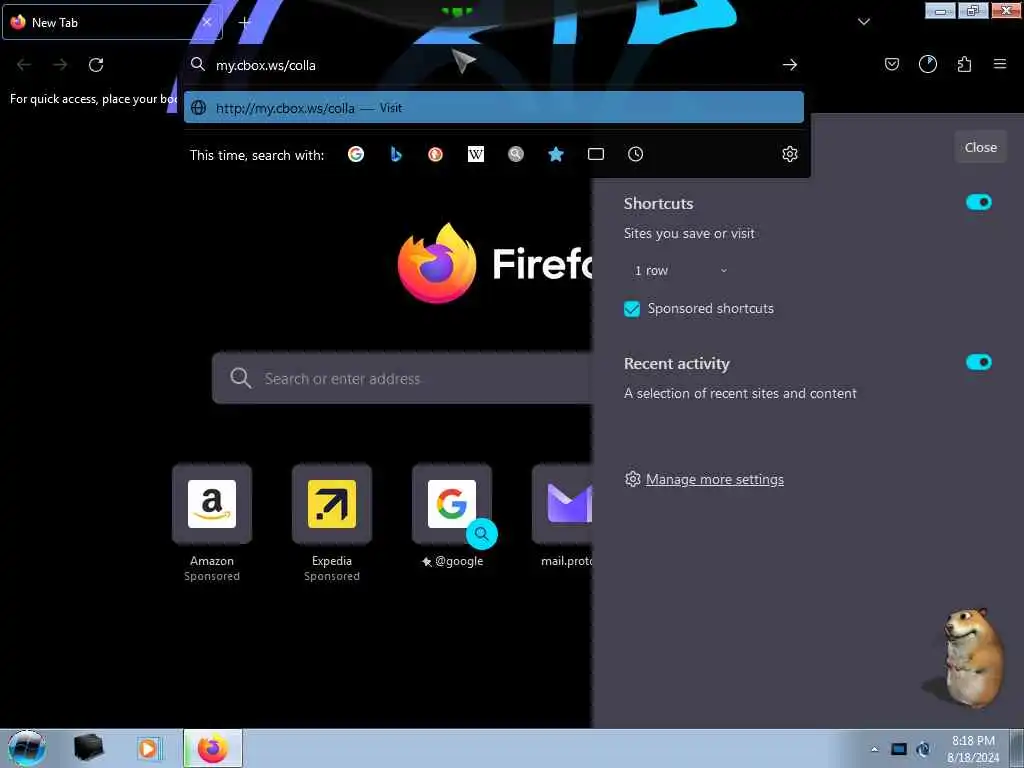Screen dimensions: 1024x768
Task: Click the homepage Search or enter address box
Action: (x=402, y=378)
